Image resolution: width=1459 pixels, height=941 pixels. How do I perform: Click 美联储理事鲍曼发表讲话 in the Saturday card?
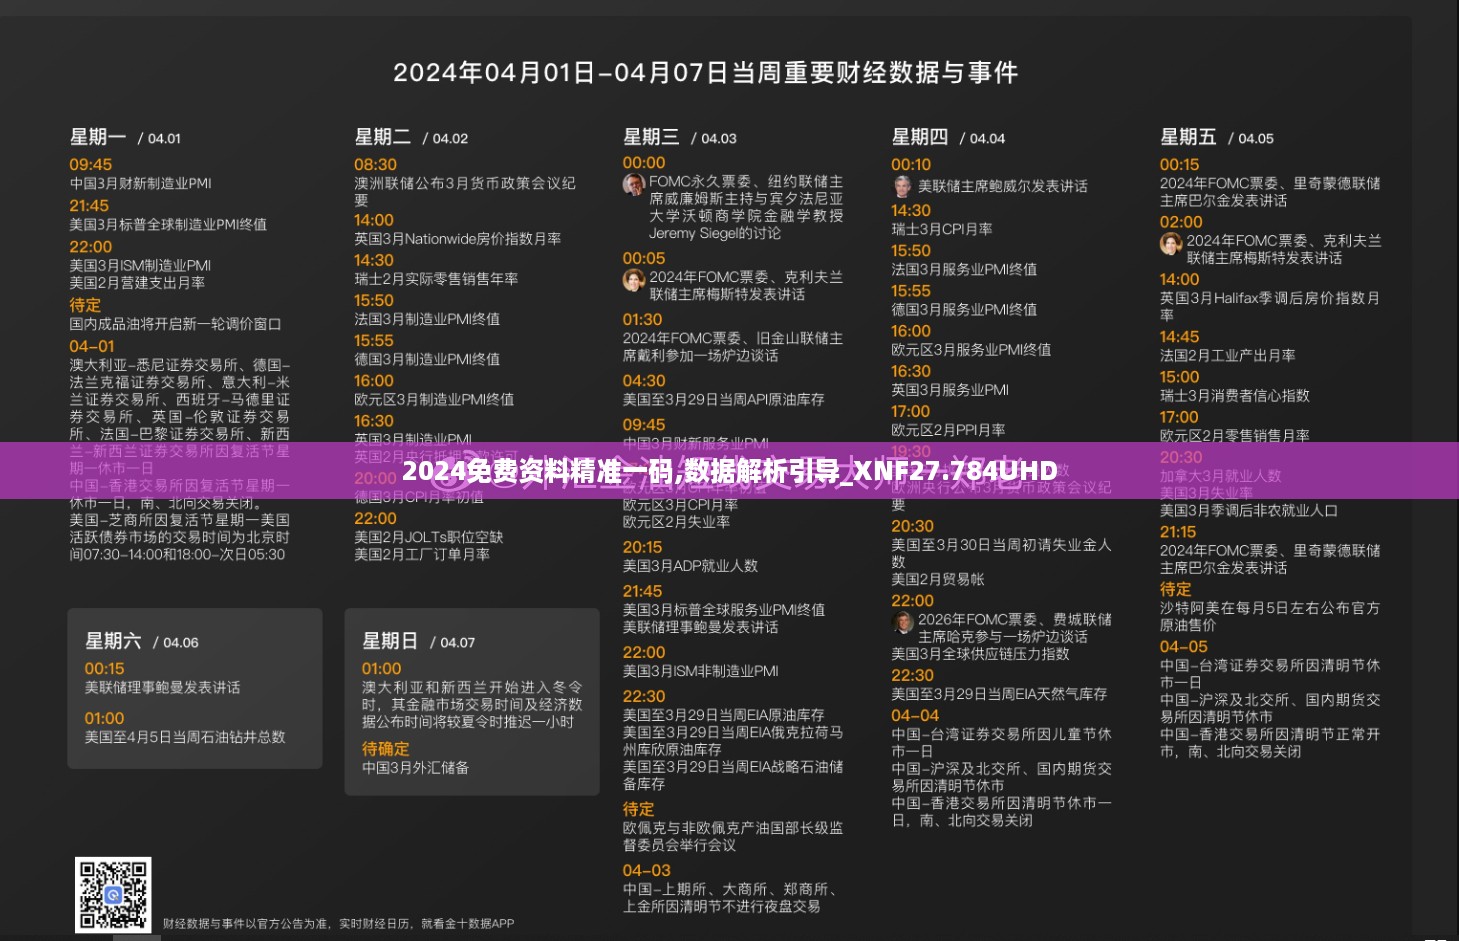(x=162, y=687)
